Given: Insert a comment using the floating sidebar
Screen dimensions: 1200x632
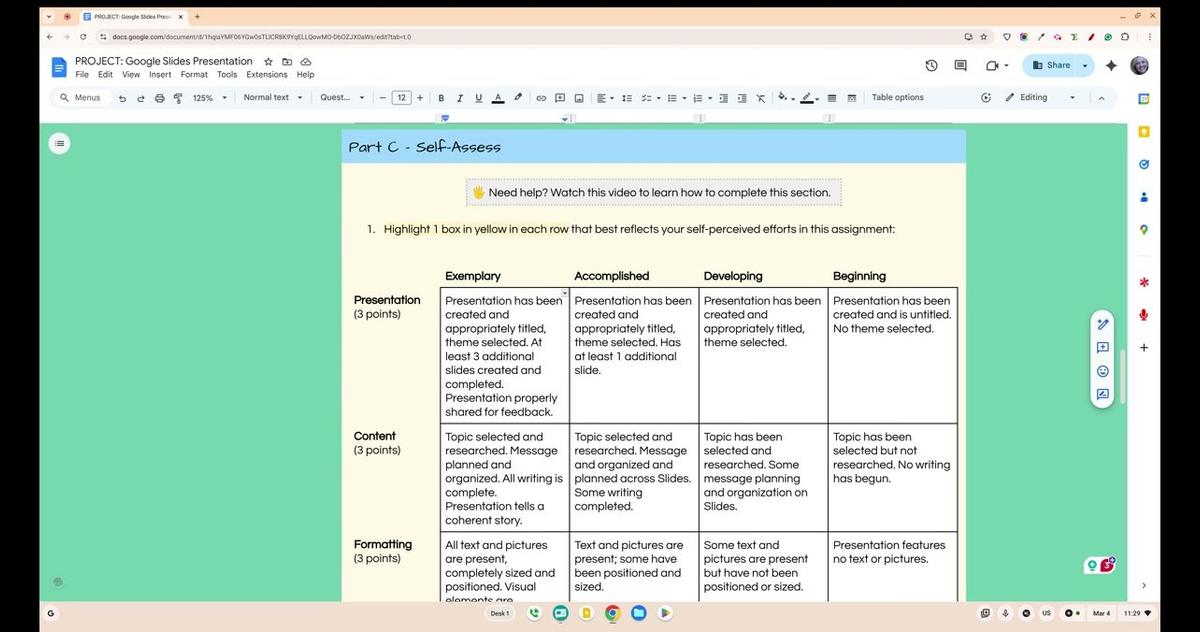Looking at the screenshot, I should (x=1102, y=347).
